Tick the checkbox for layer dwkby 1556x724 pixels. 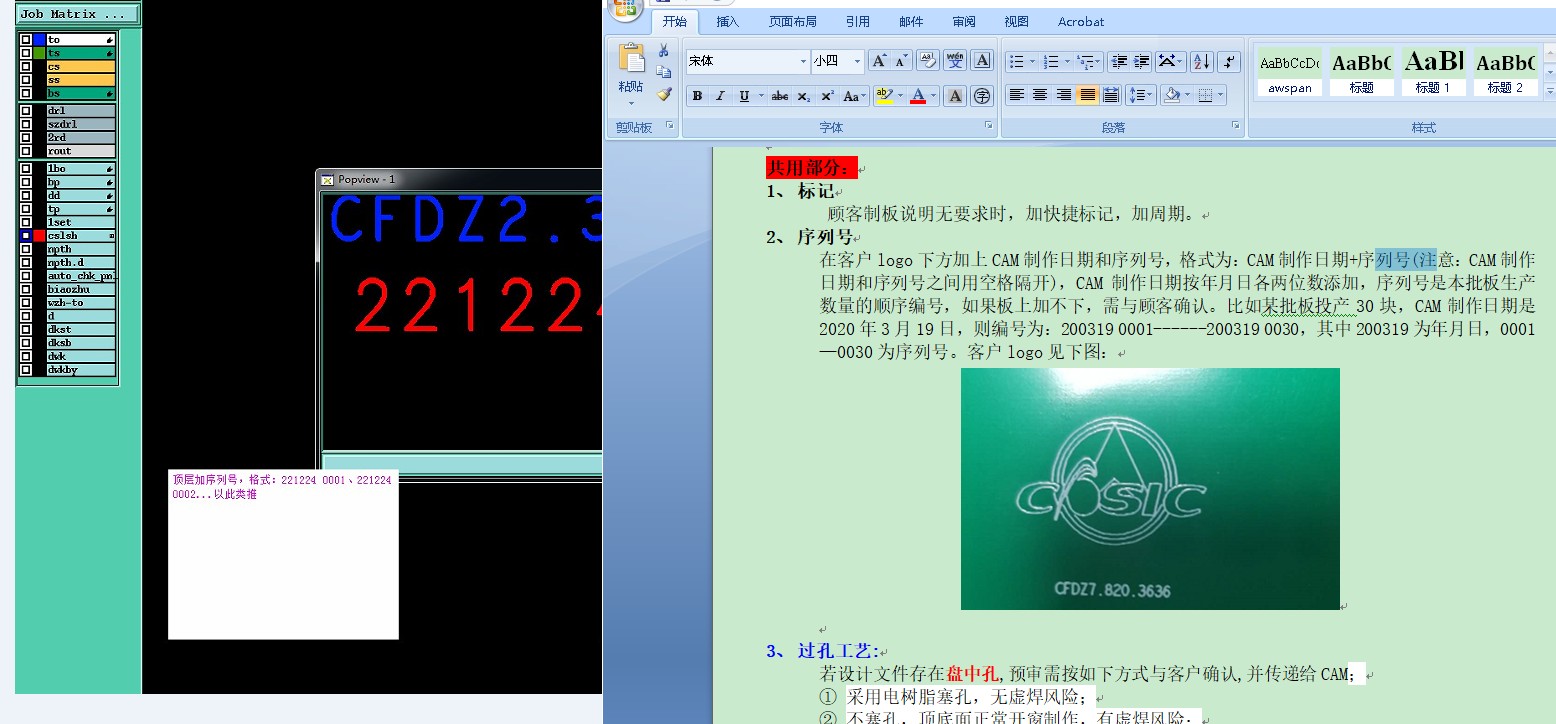coord(26,370)
